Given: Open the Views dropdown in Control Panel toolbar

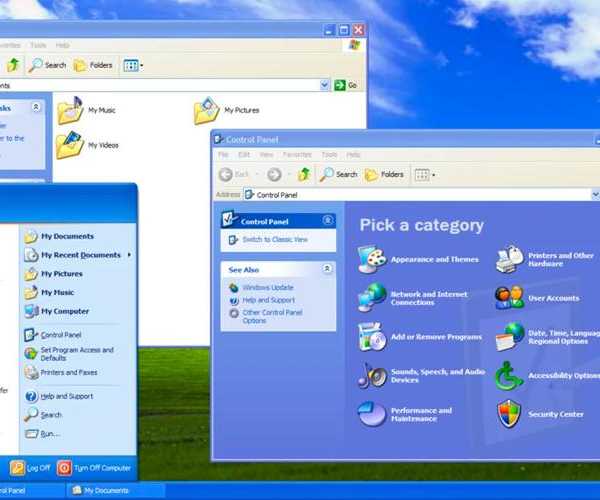Looking at the screenshot, I should coord(434,174).
